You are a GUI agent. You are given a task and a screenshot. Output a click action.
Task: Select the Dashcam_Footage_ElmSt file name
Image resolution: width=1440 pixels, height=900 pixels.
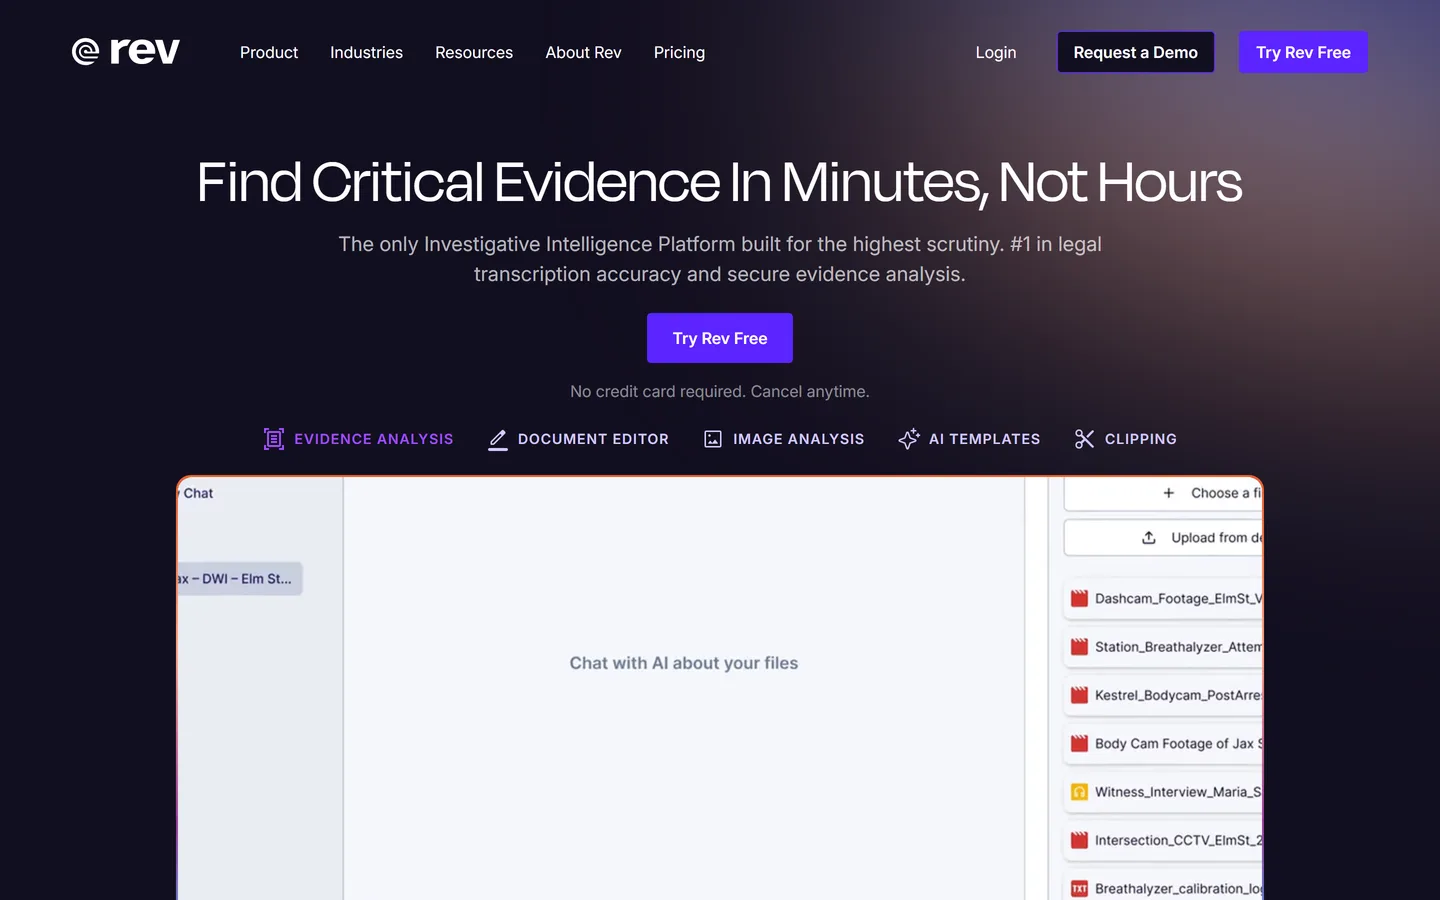click(x=1178, y=598)
